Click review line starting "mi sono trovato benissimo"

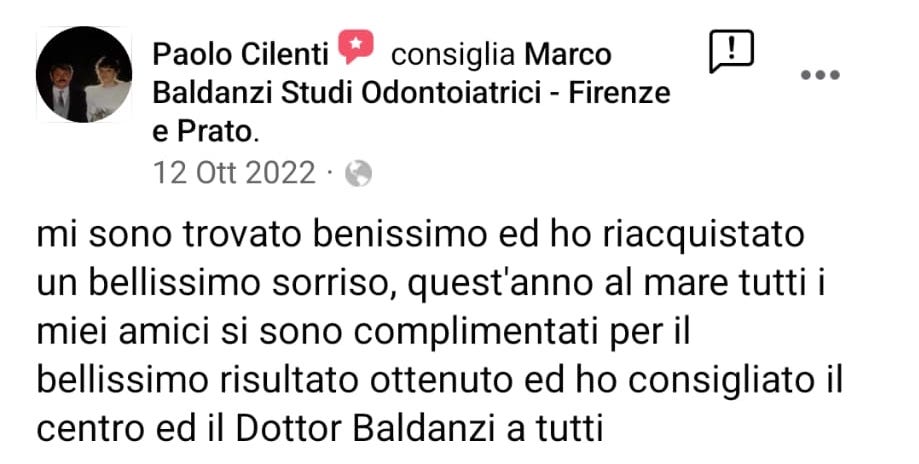(x=420, y=236)
